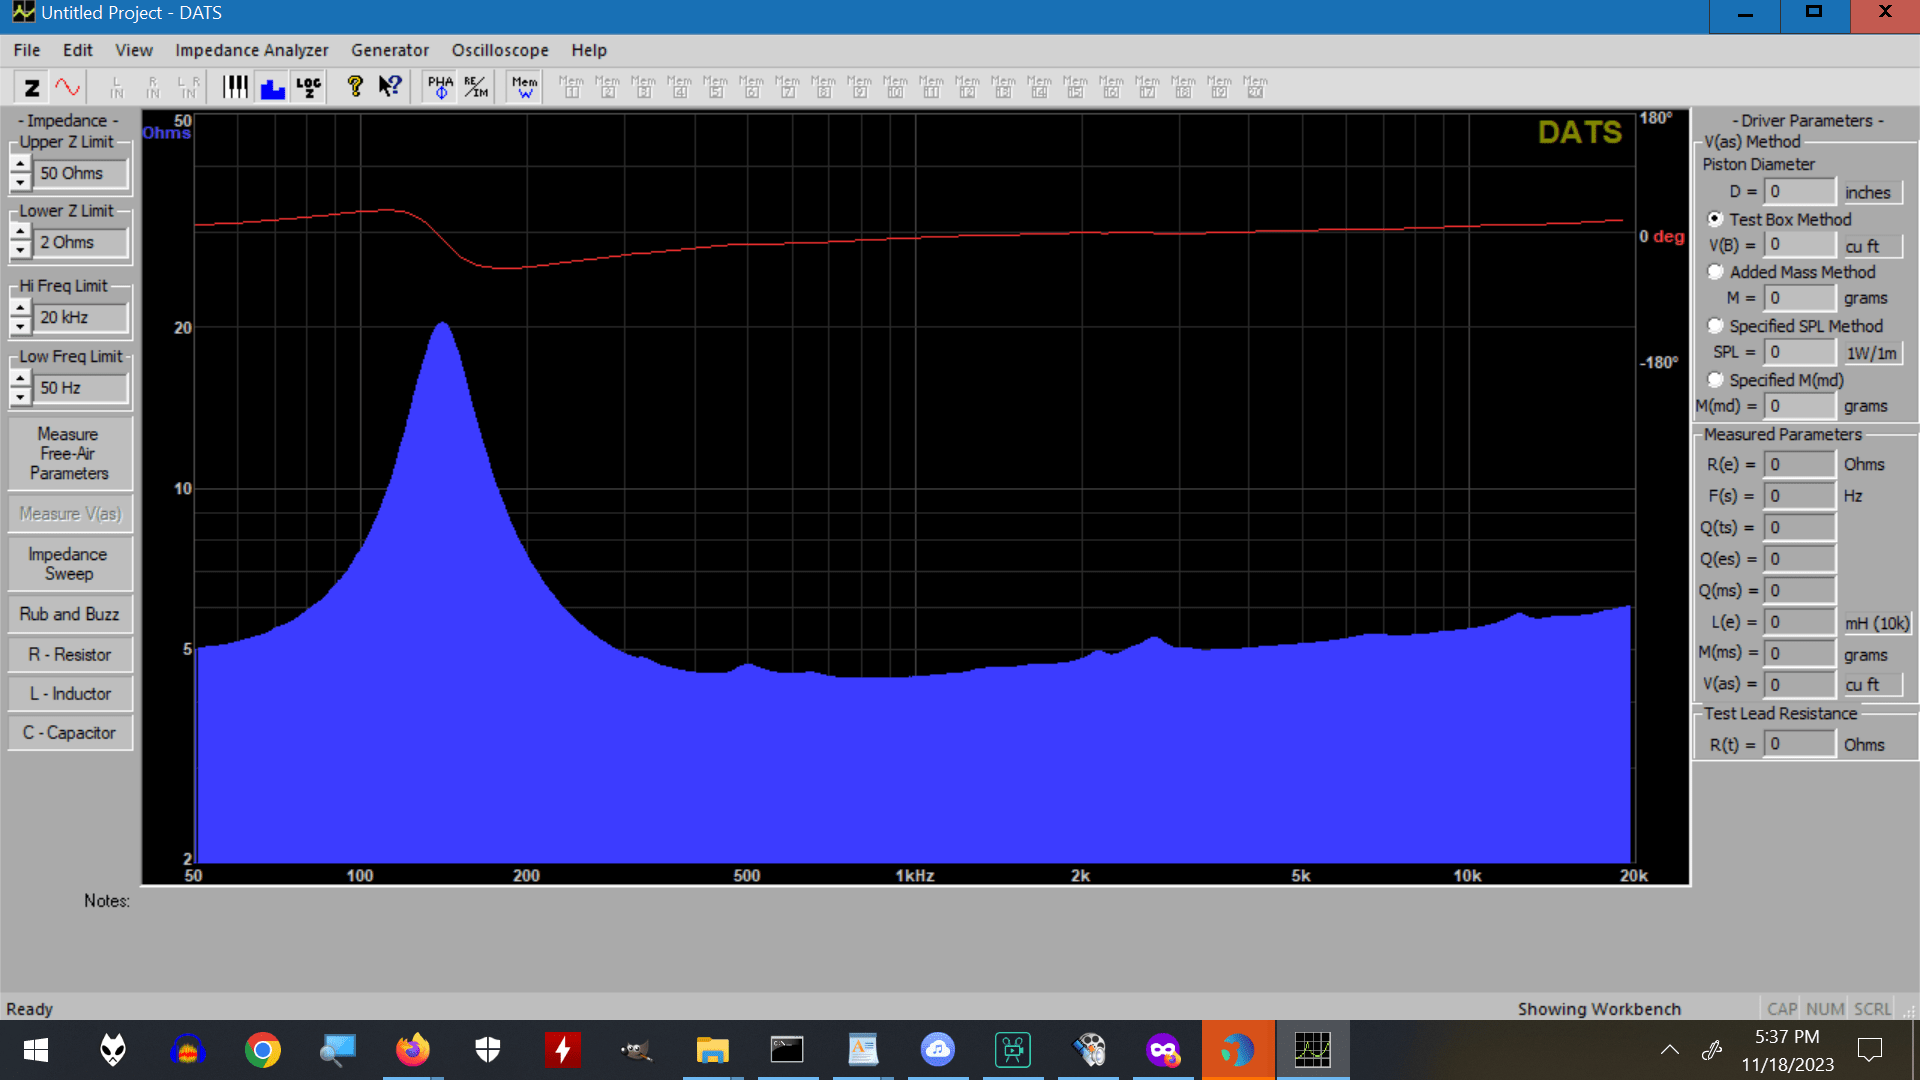The image size is (1920, 1080).
Task: Open the View menu
Action: 134,50
